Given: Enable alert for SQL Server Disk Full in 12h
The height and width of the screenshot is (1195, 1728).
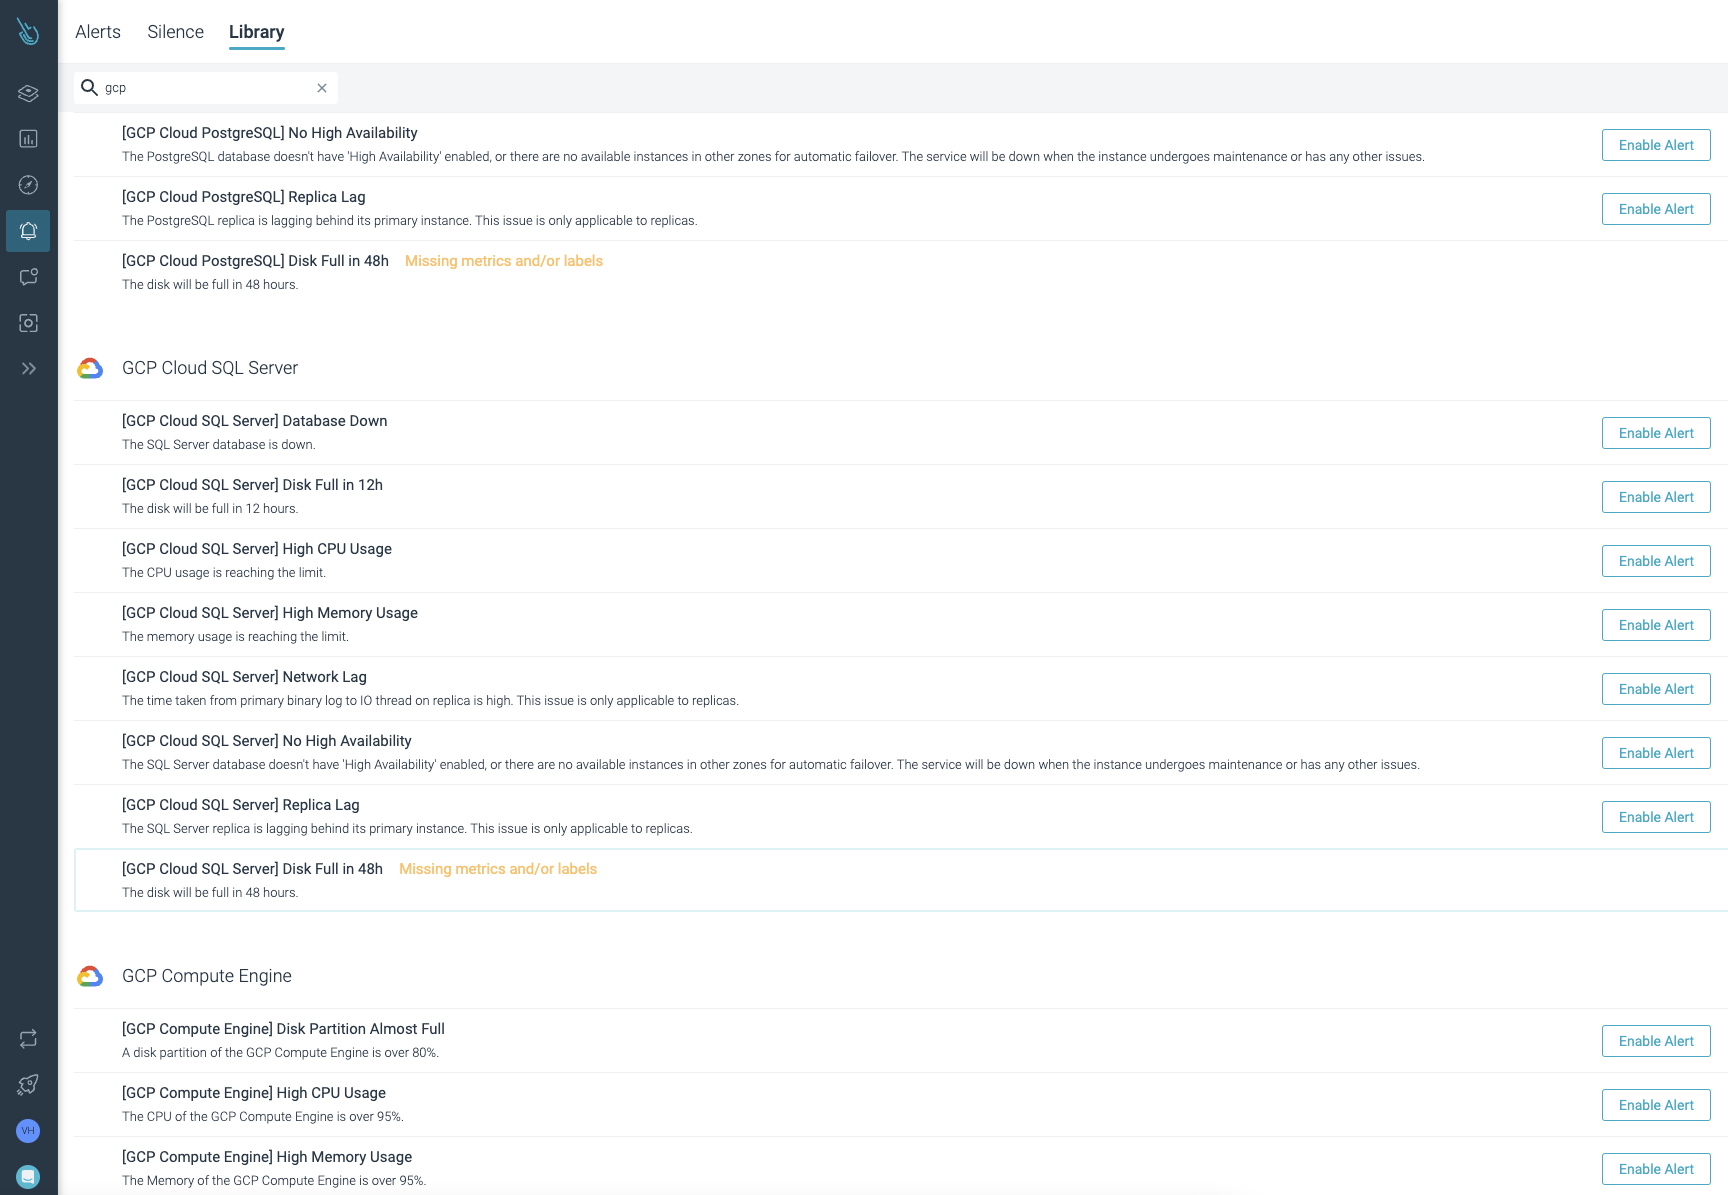Looking at the screenshot, I should (x=1656, y=497).
